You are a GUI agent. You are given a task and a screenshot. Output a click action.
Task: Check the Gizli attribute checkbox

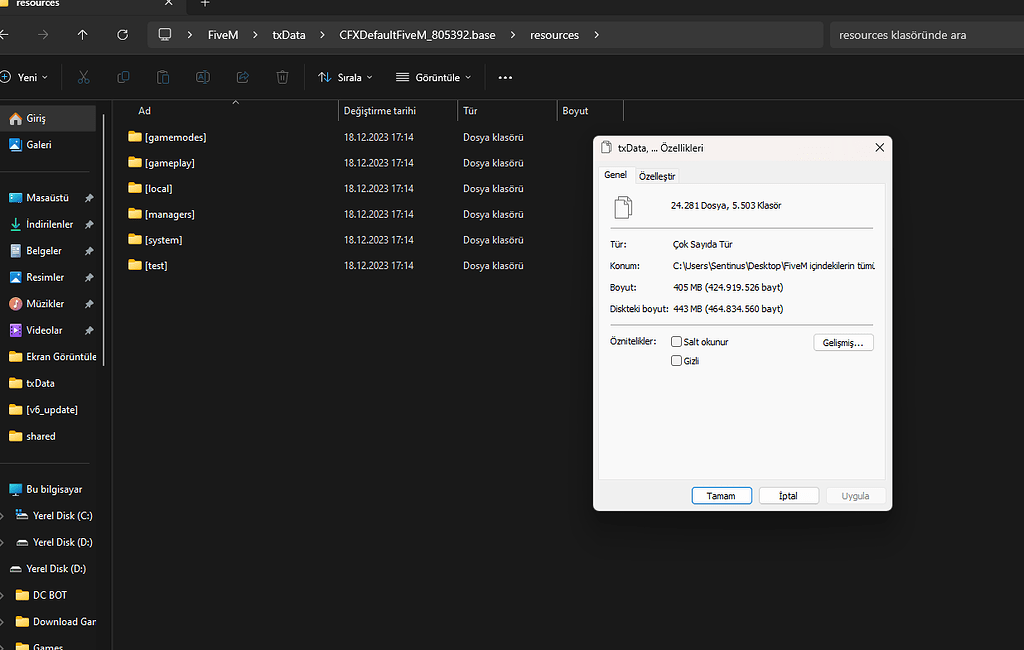(x=677, y=361)
